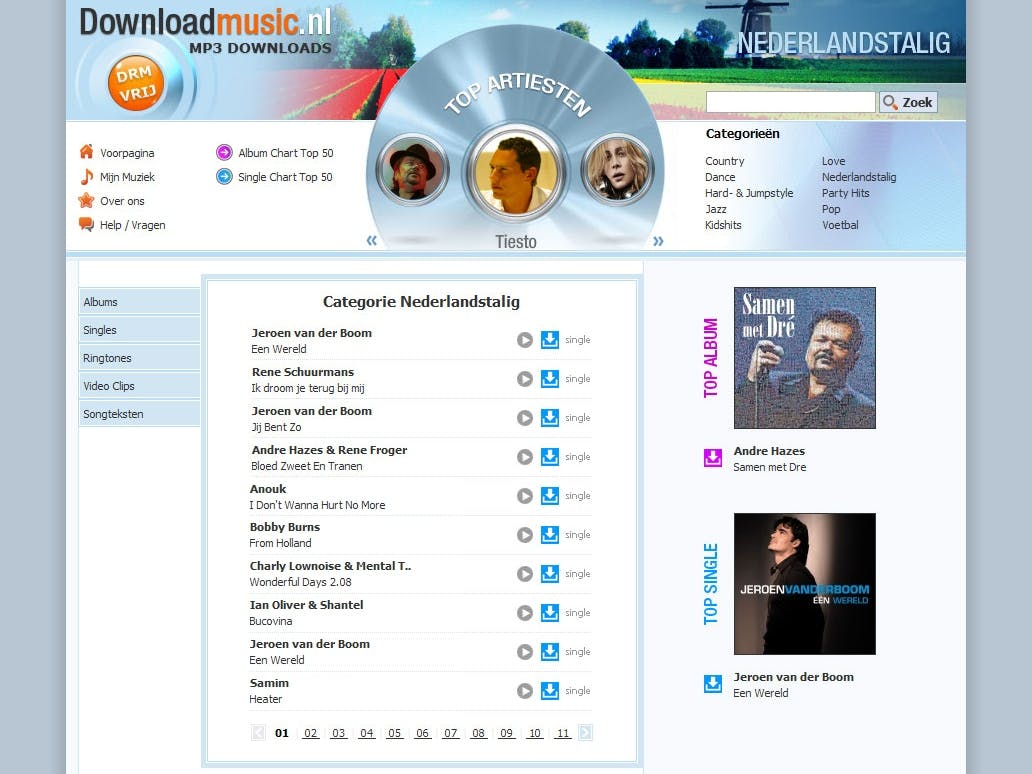This screenshot has width=1032, height=774.
Task: Browse the Pop category
Action: click(x=831, y=209)
